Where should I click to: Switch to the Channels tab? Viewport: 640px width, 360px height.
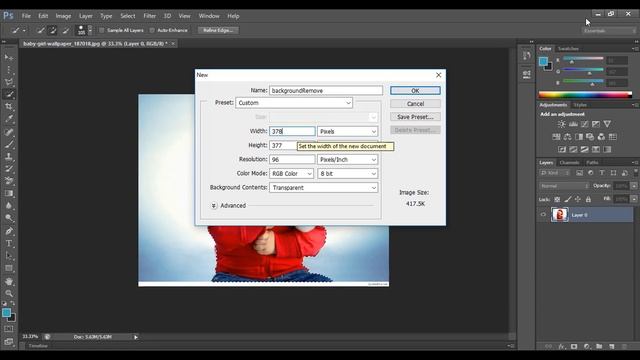tap(569, 162)
